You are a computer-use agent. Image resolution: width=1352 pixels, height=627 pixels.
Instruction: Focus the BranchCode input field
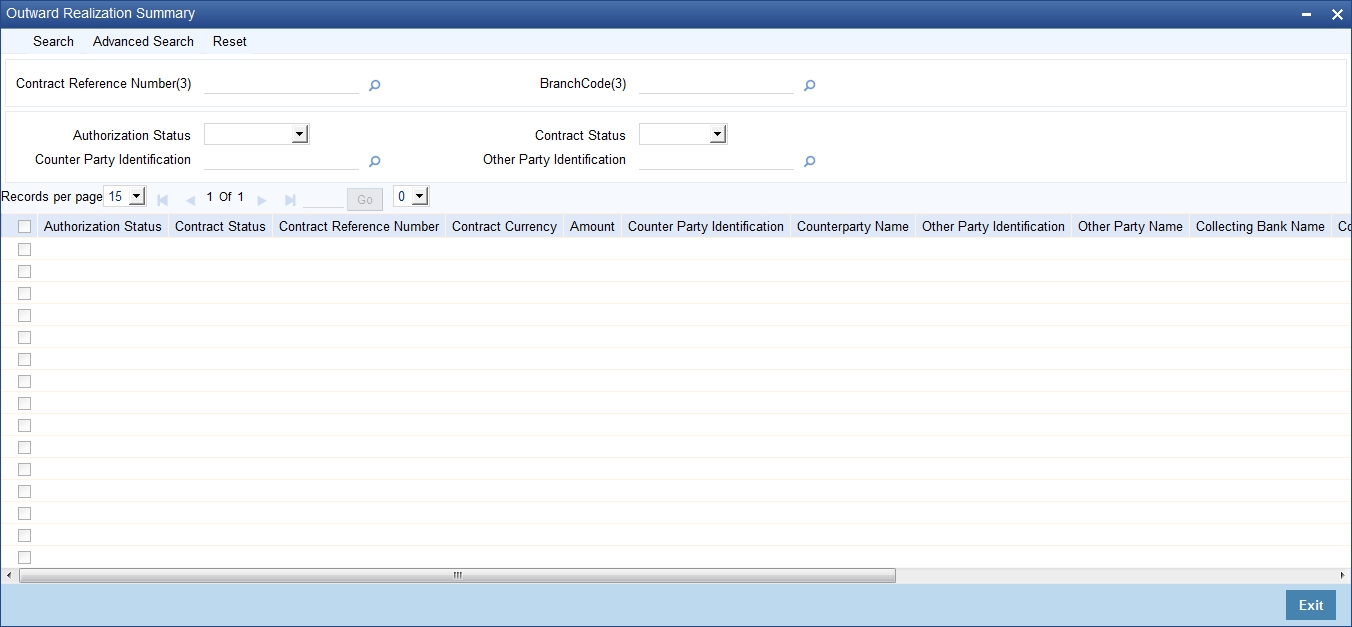tap(716, 84)
